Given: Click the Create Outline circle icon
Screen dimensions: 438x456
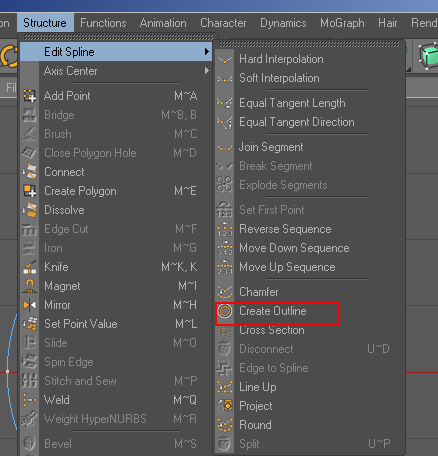Looking at the screenshot, I should click(x=225, y=311).
